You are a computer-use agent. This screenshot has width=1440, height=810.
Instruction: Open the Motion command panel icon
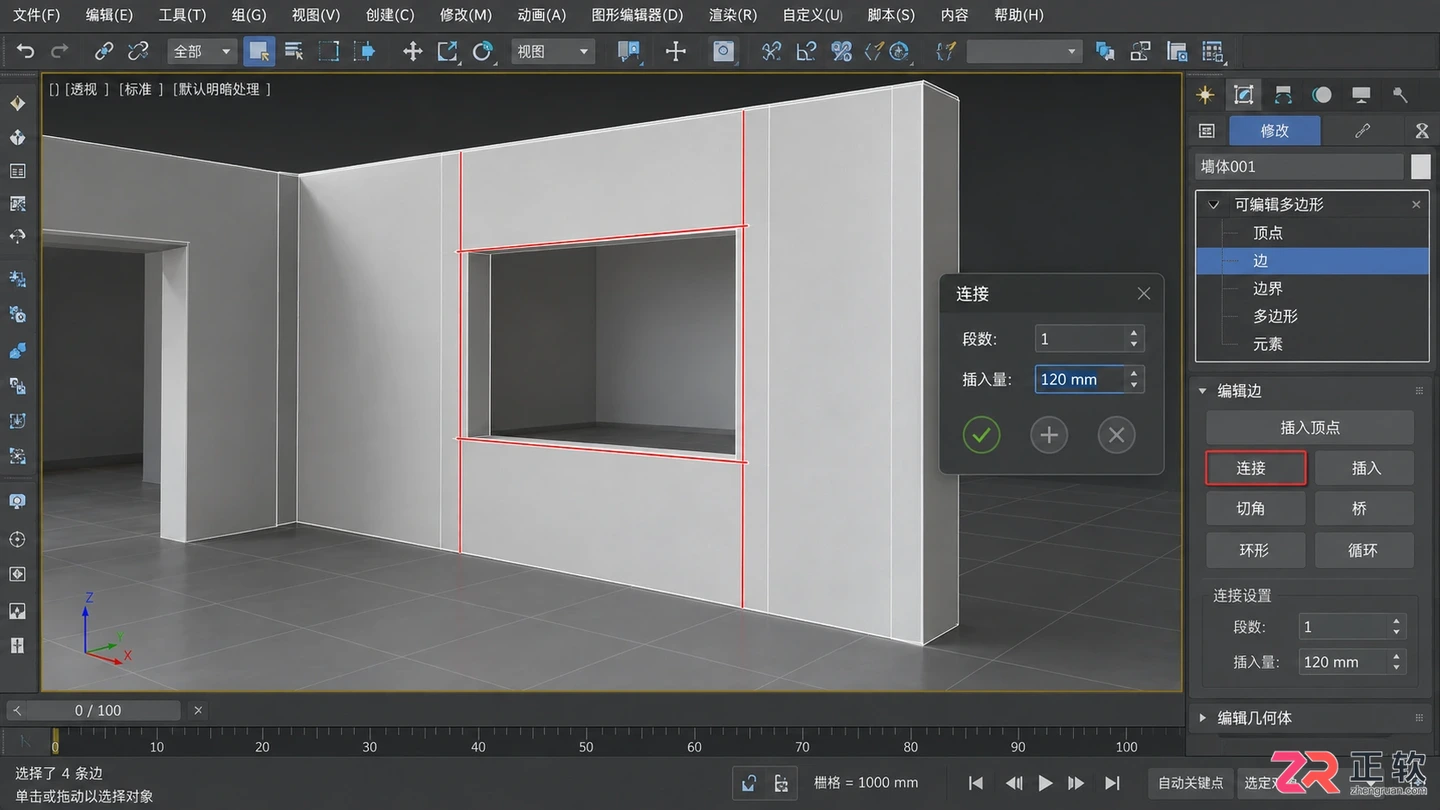click(1322, 95)
